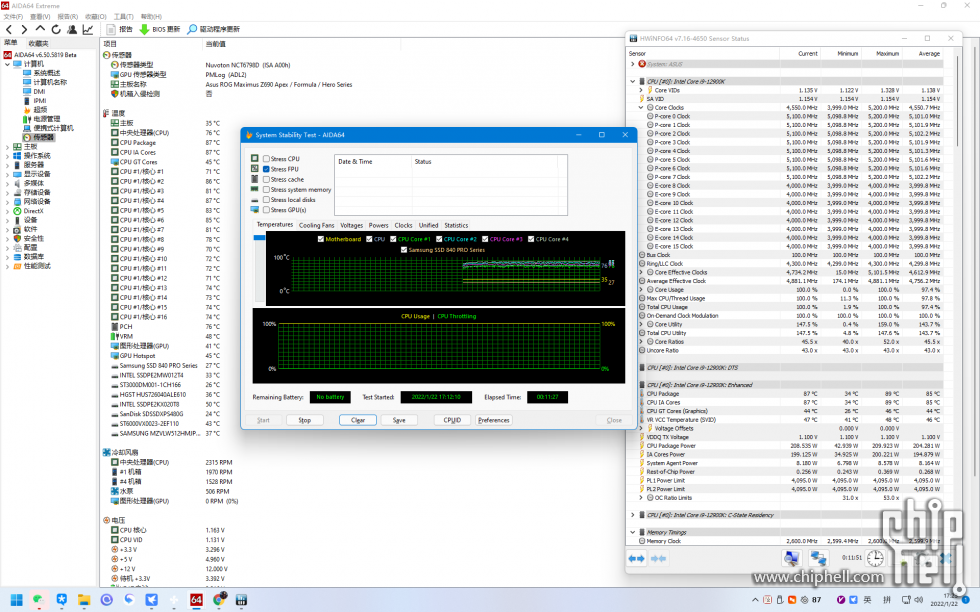The width and height of the screenshot is (980, 612).
Task: Enable the Stress cache checkbox
Action: [x=266, y=179]
